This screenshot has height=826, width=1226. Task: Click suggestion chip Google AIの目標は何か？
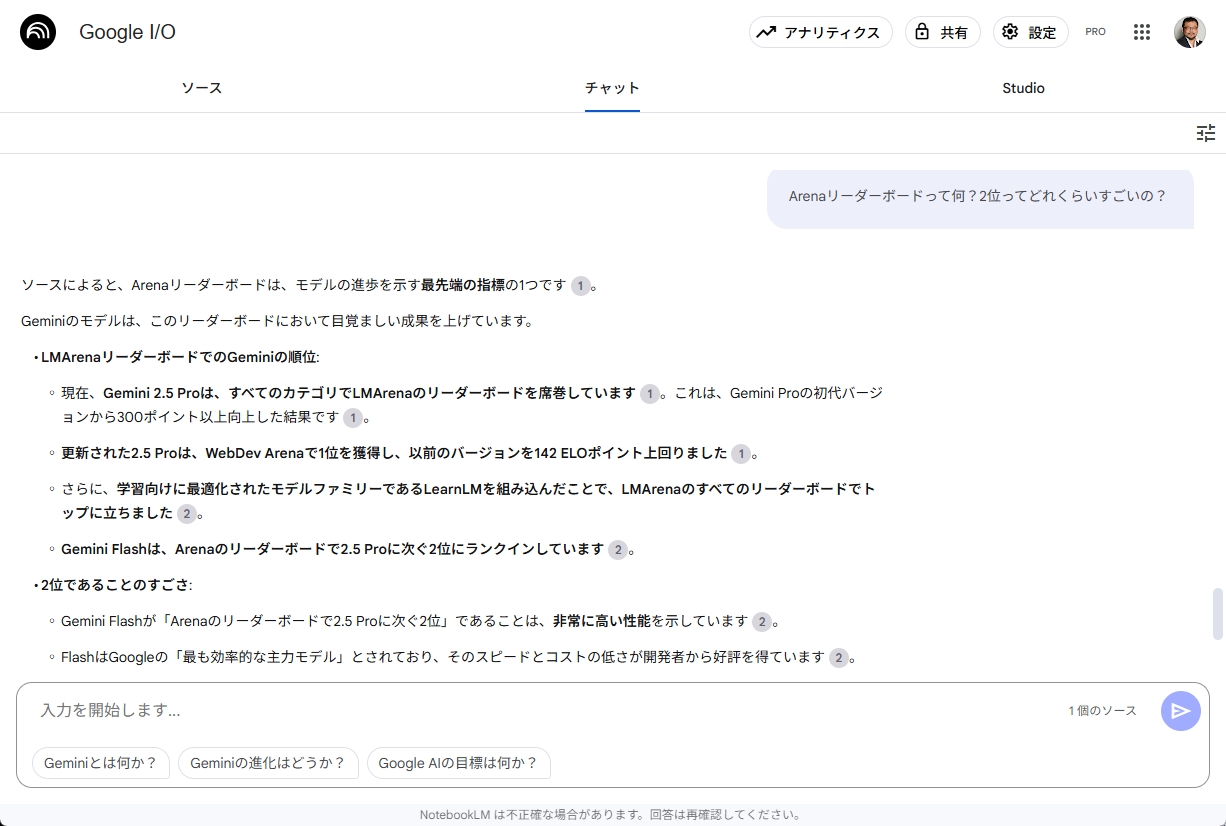pyautogui.click(x=458, y=763)
